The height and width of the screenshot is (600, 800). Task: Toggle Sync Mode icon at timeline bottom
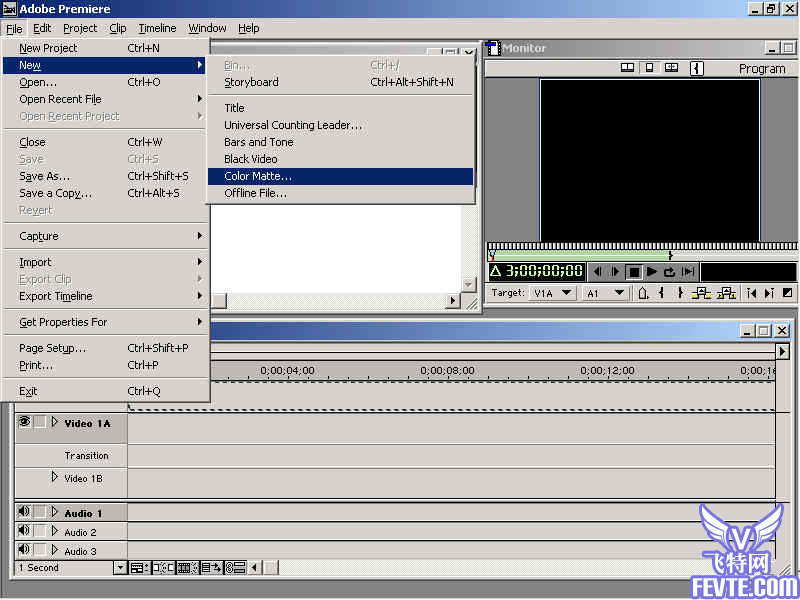click(236, 567)
